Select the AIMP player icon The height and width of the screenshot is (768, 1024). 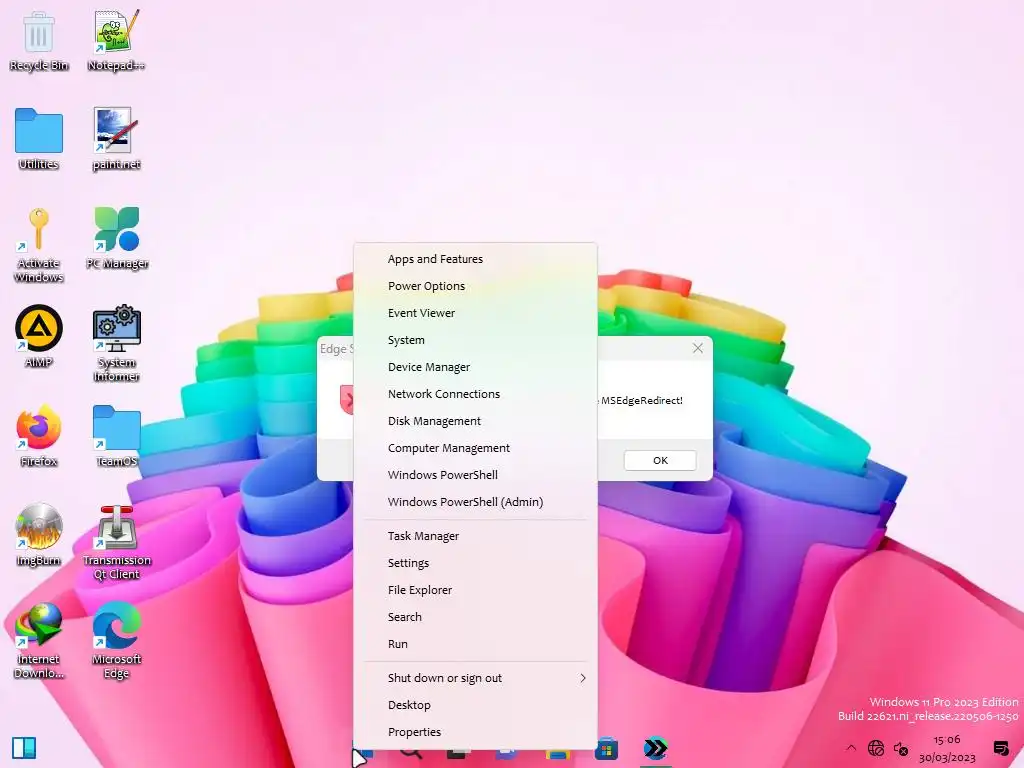(x=39, y=337)
